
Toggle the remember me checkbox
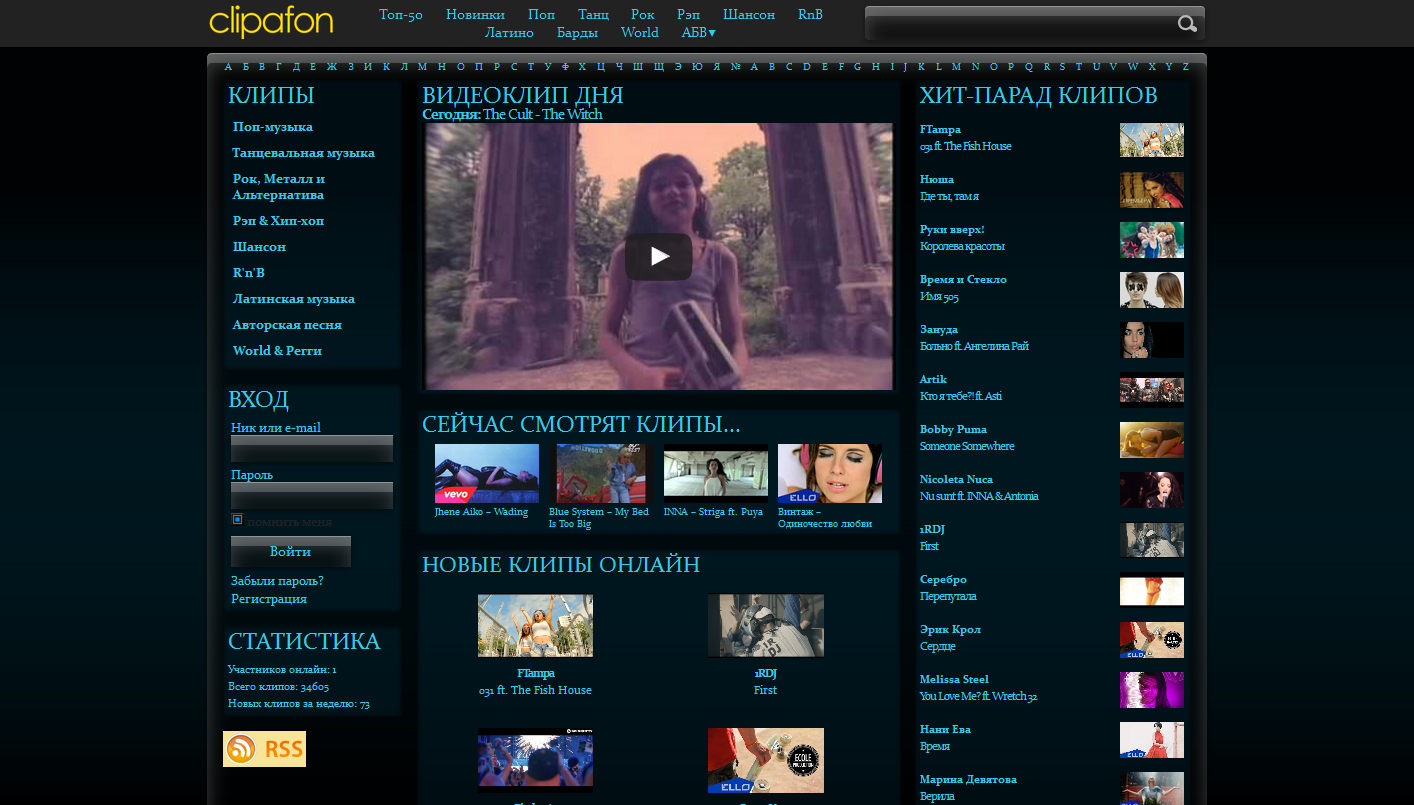(238, 519)
